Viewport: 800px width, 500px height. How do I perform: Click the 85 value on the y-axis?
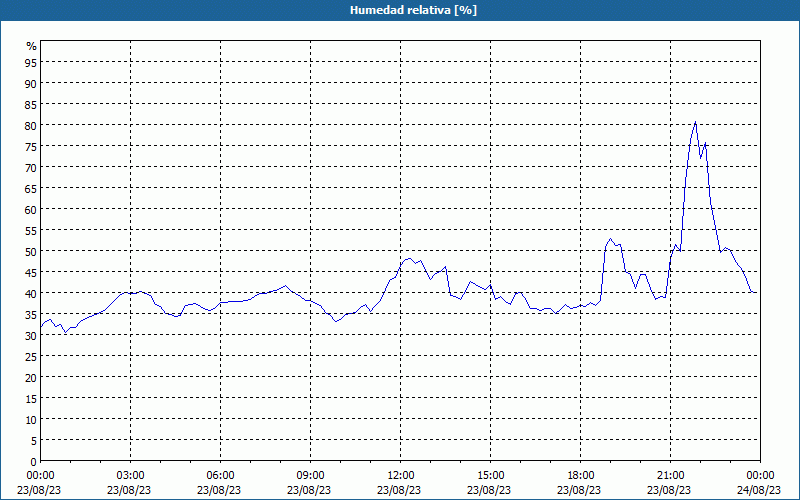(31, 104)
